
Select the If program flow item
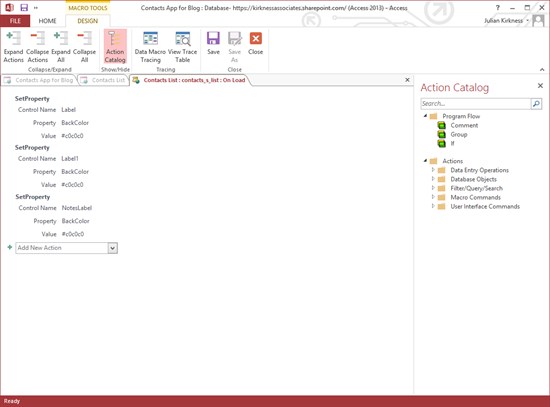tap(452, 144)
